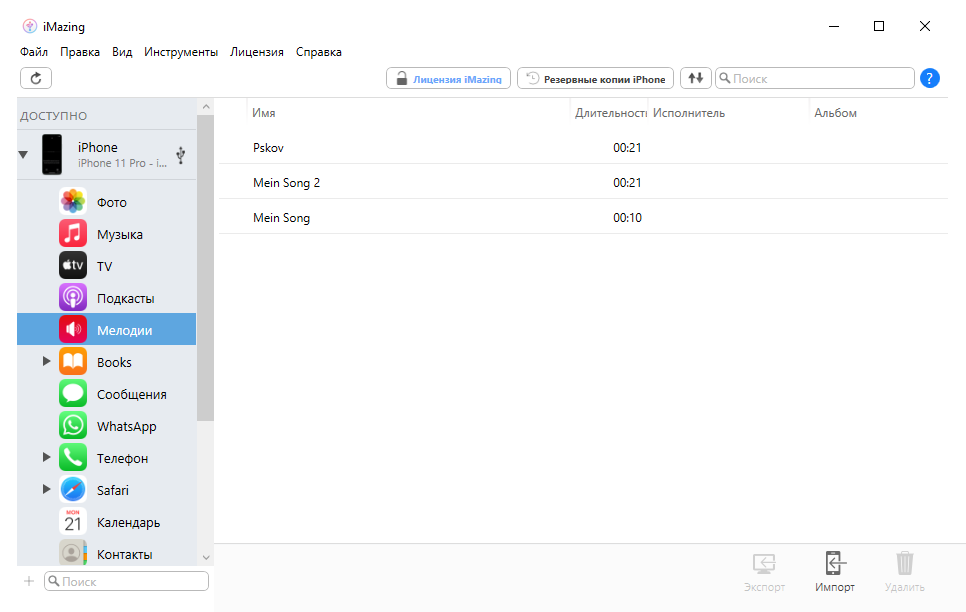Maximize the iMazing window
The image size is (966, 612).
click(x=879, y=26)
